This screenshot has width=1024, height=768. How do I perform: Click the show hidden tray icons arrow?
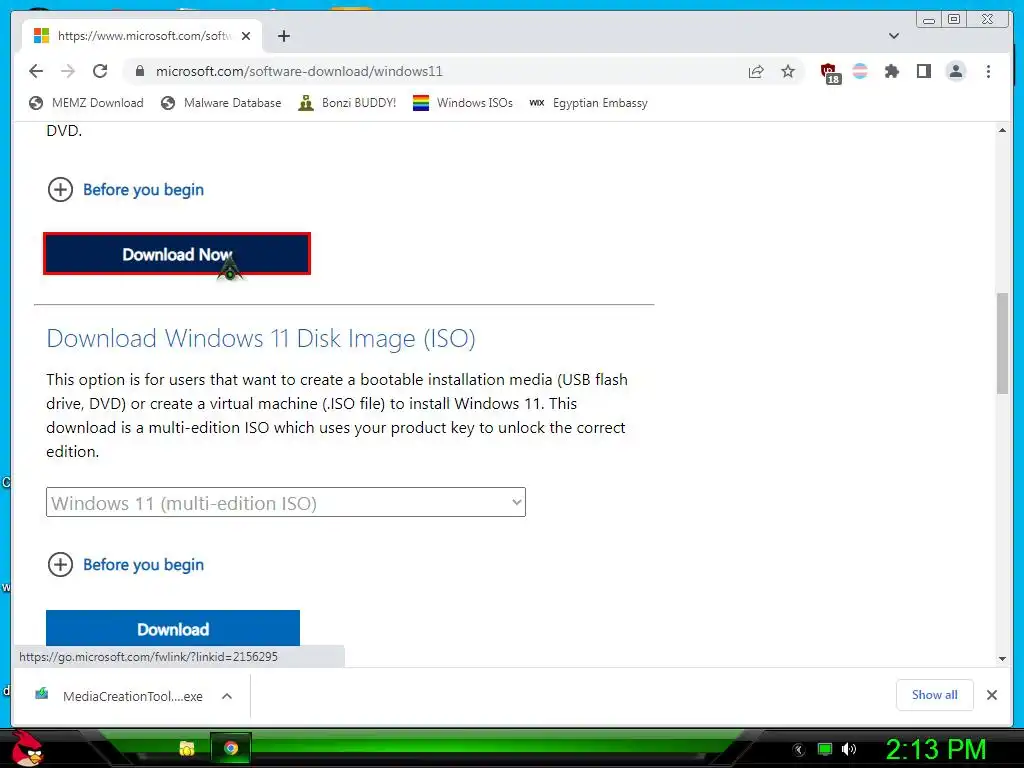click(x=799, y=750)
